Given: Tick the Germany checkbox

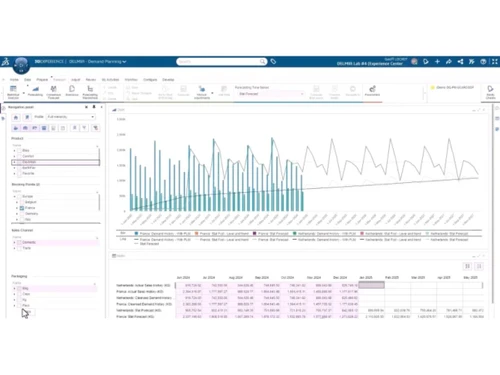Looking at the screenshot, I should tap(22, 213).
